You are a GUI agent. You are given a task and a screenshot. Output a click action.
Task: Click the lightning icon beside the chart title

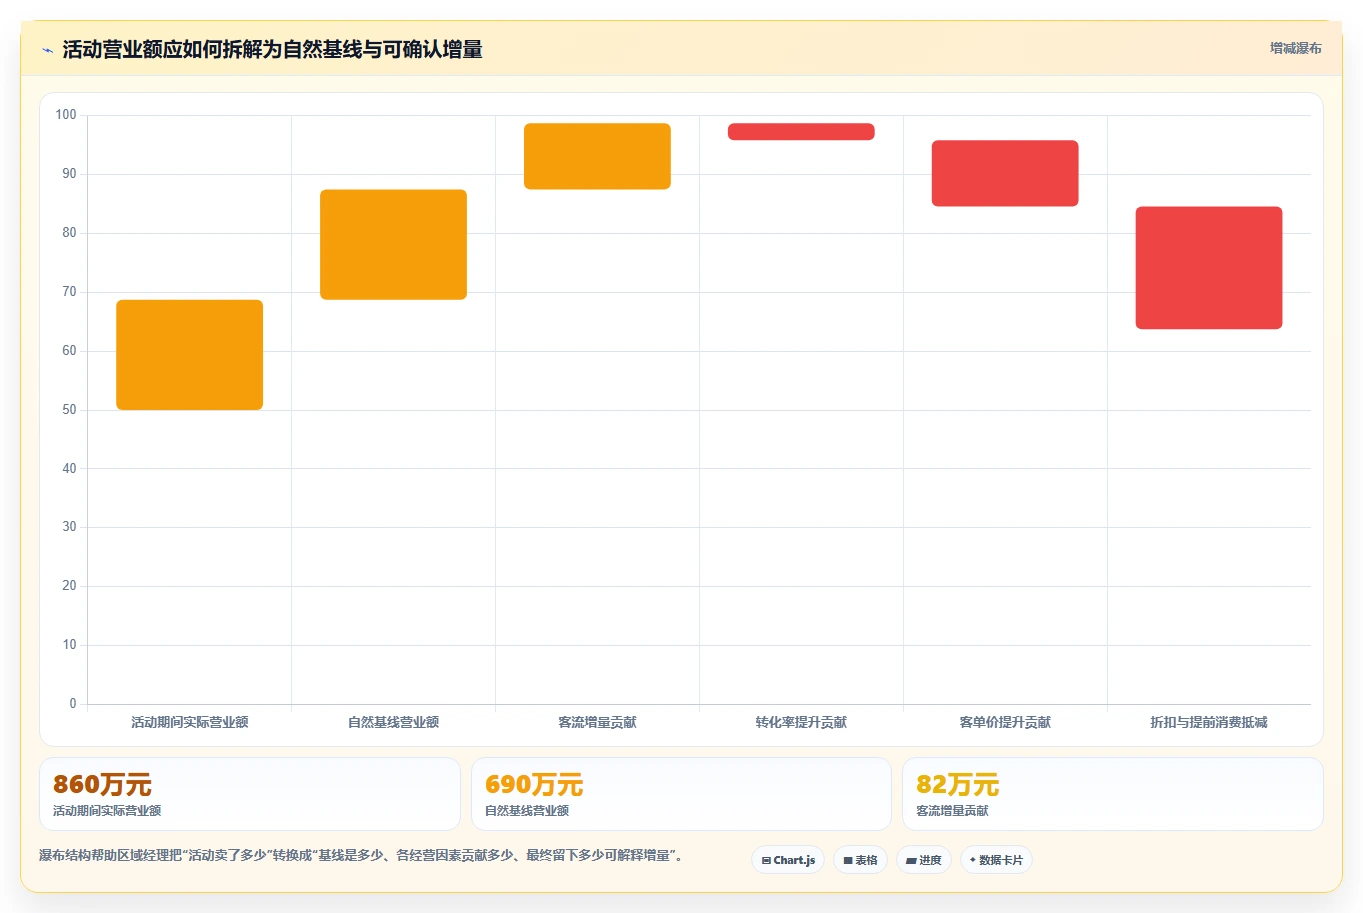click(x=47, y=50)
